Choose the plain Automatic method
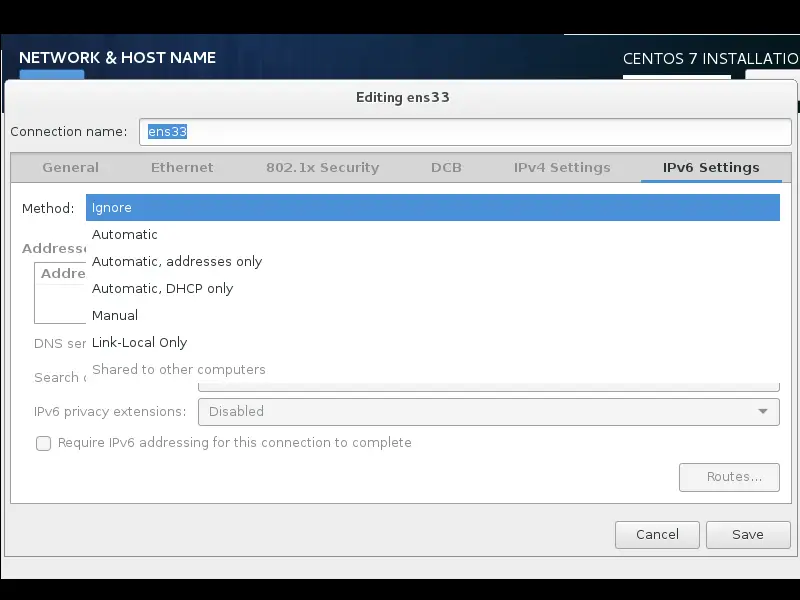 click(x=433, y=235)
